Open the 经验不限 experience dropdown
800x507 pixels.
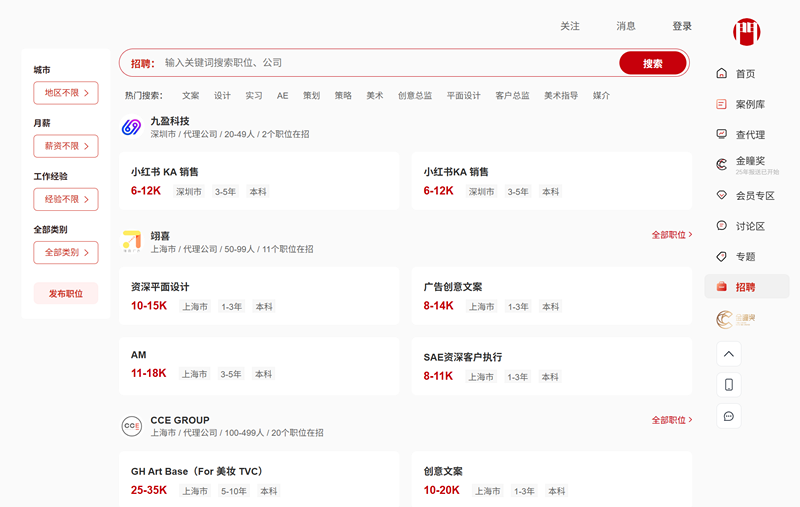(x=66, y=199)
